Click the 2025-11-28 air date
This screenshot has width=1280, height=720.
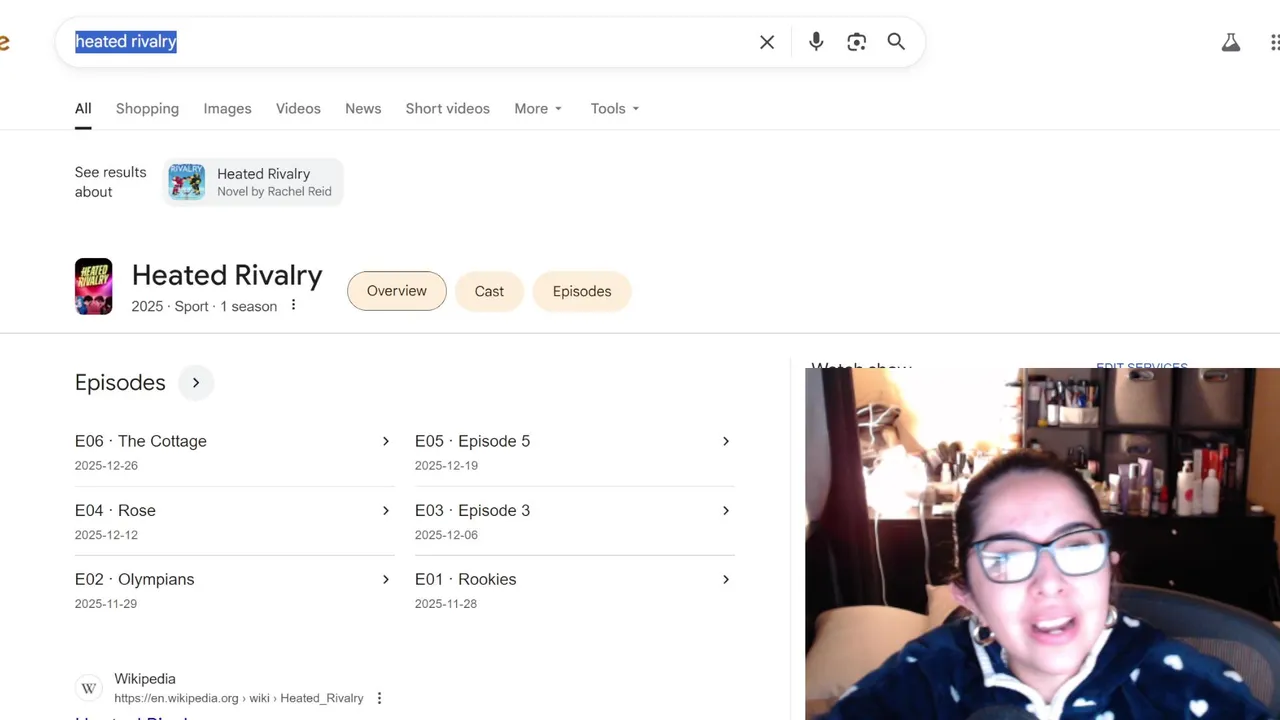coord(446,604)
